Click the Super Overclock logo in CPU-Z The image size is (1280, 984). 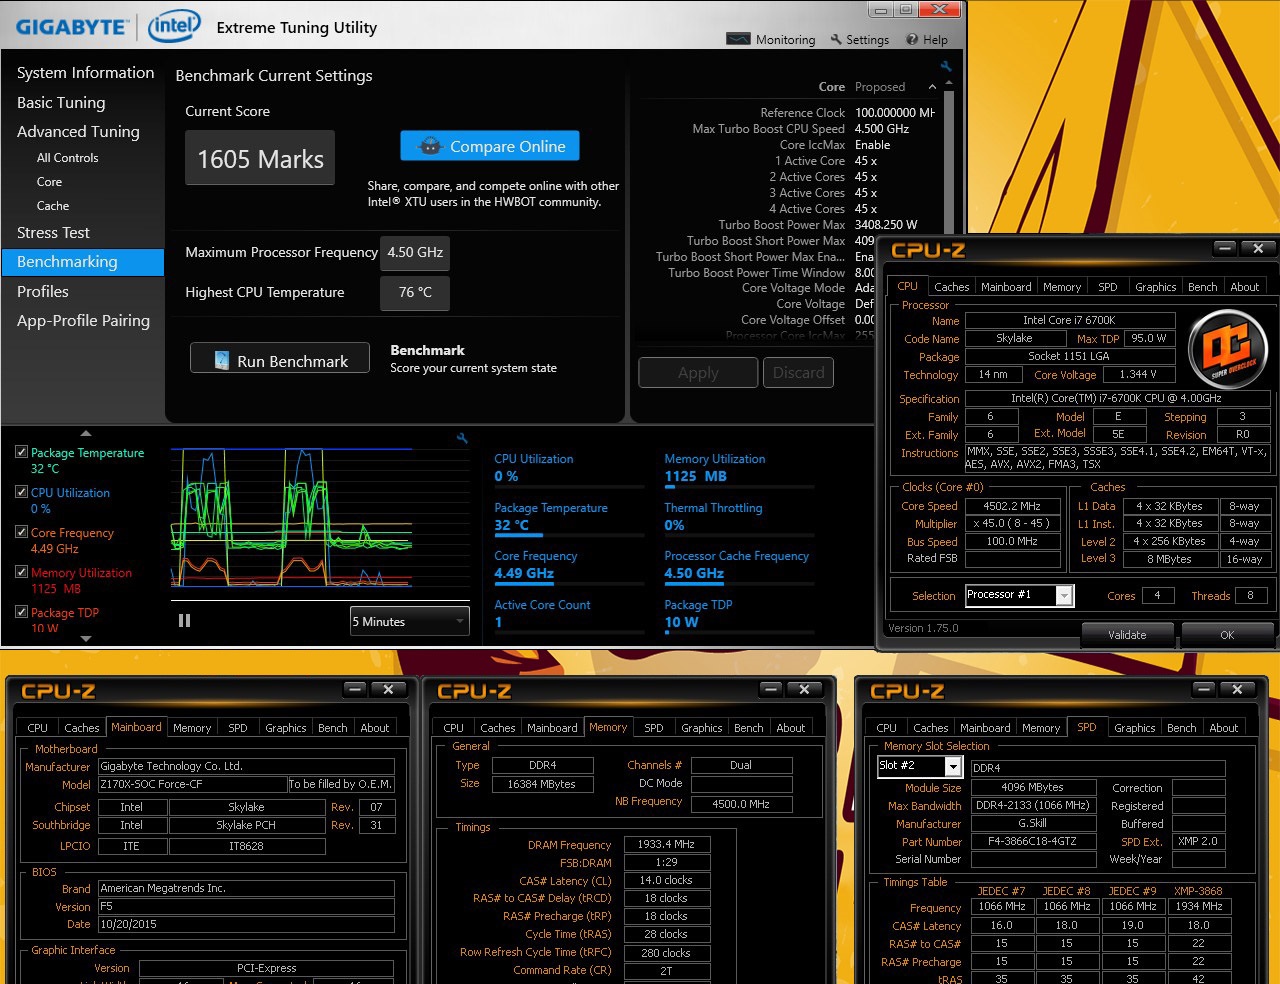[x=1227, y=349]
